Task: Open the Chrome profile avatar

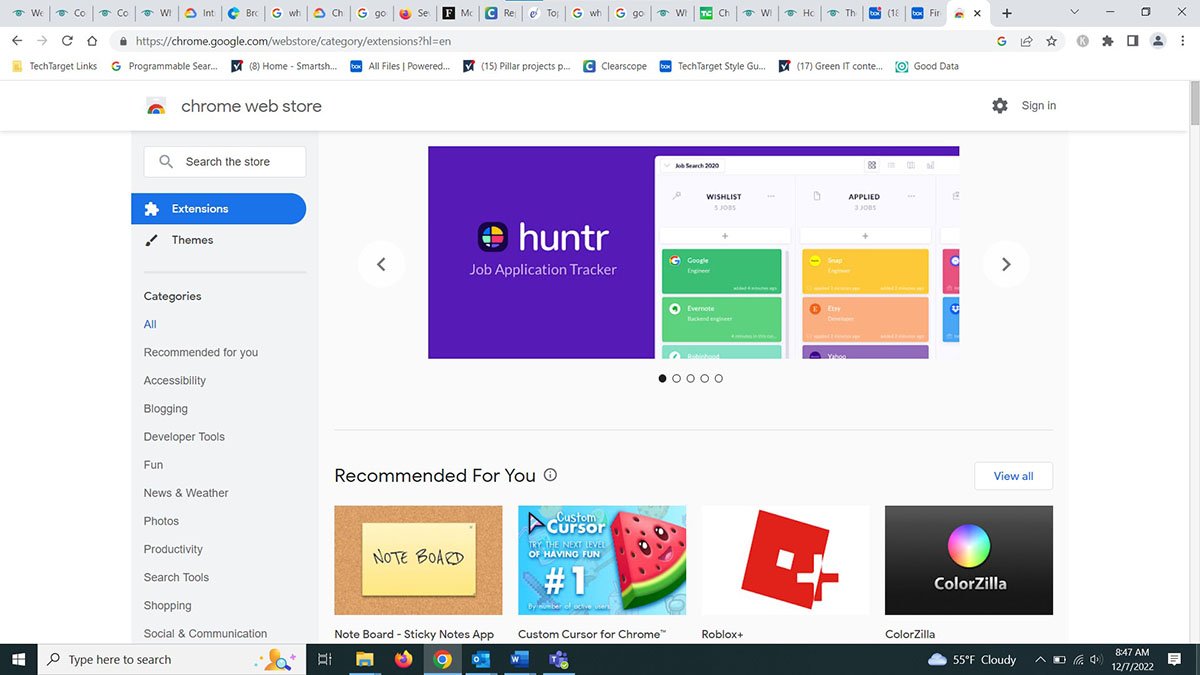Action: point(1158,41)
